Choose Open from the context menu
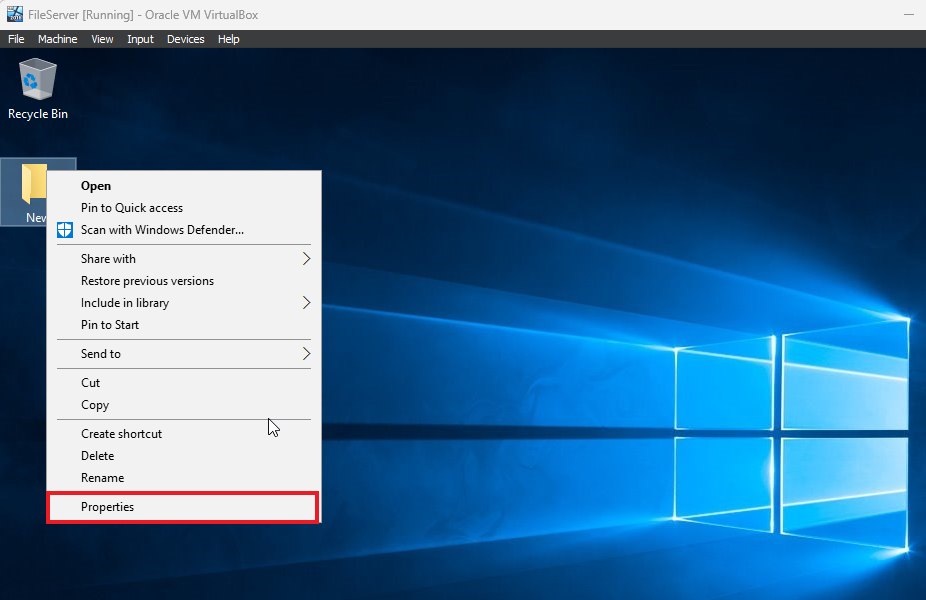 [96, 186]
